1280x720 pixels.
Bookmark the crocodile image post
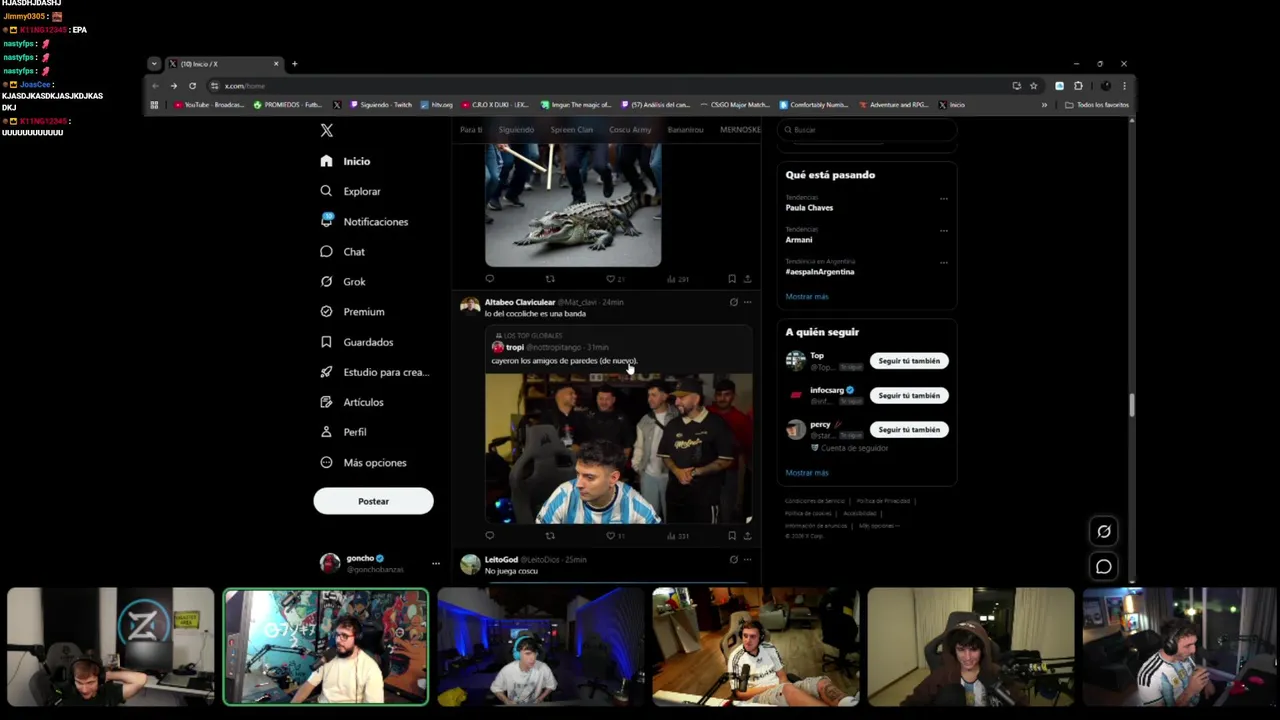pyautogui.click(x=731, y=279)
